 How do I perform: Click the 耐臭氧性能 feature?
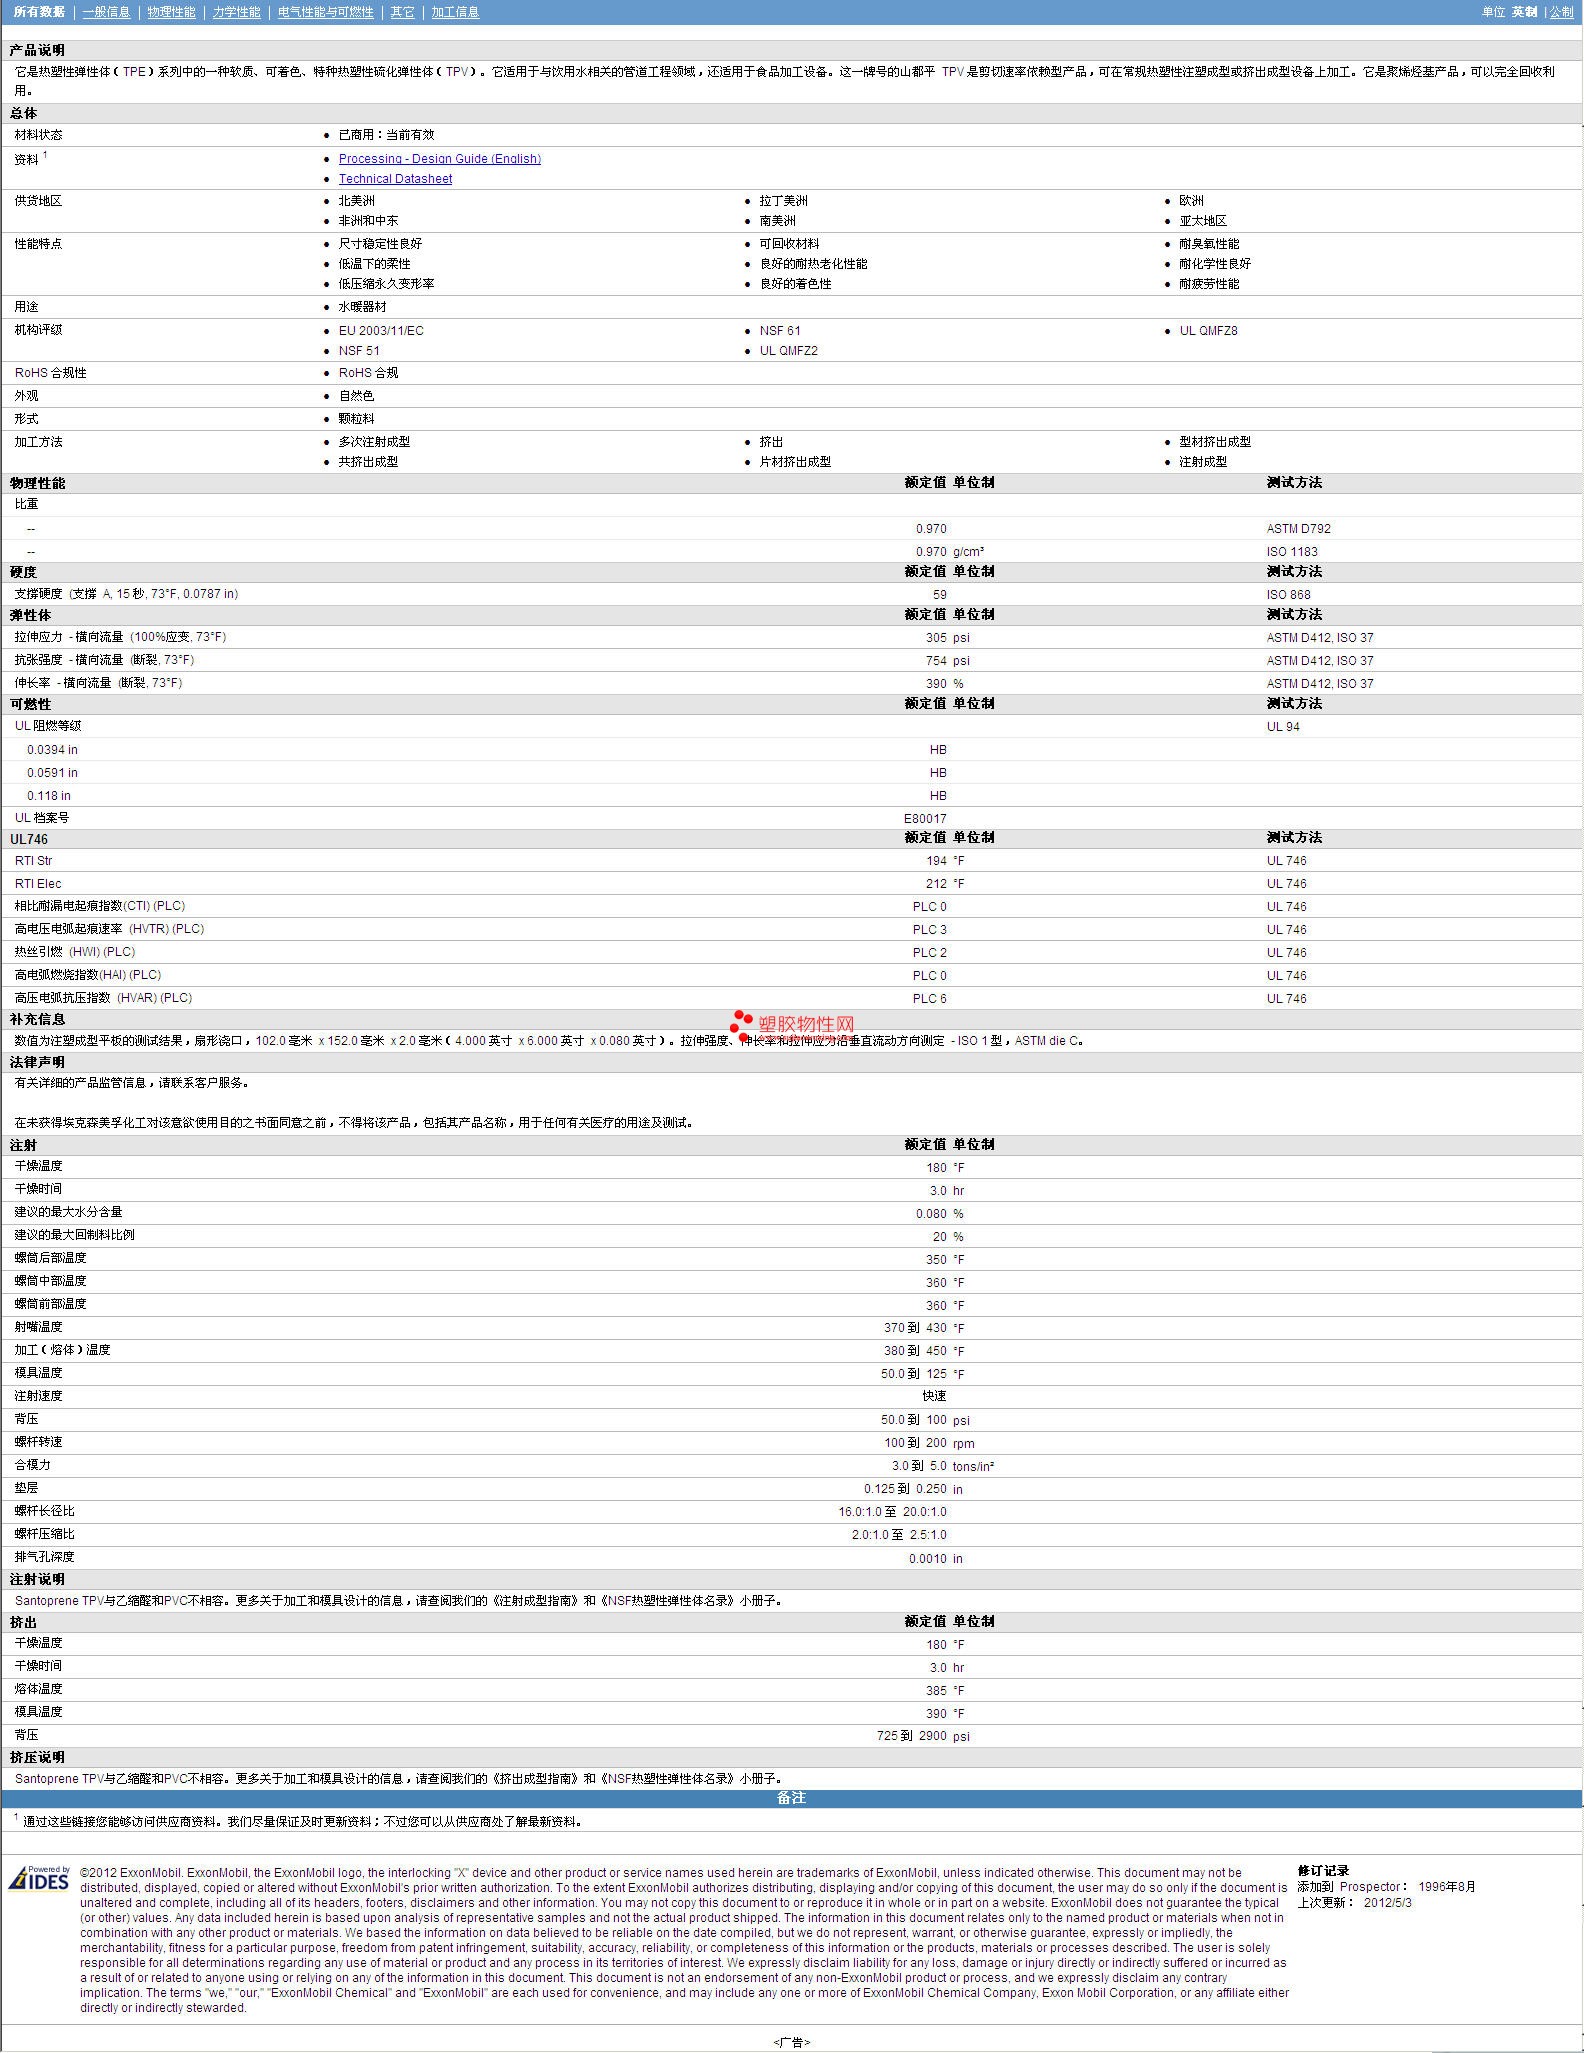(x=1208, y=244)
